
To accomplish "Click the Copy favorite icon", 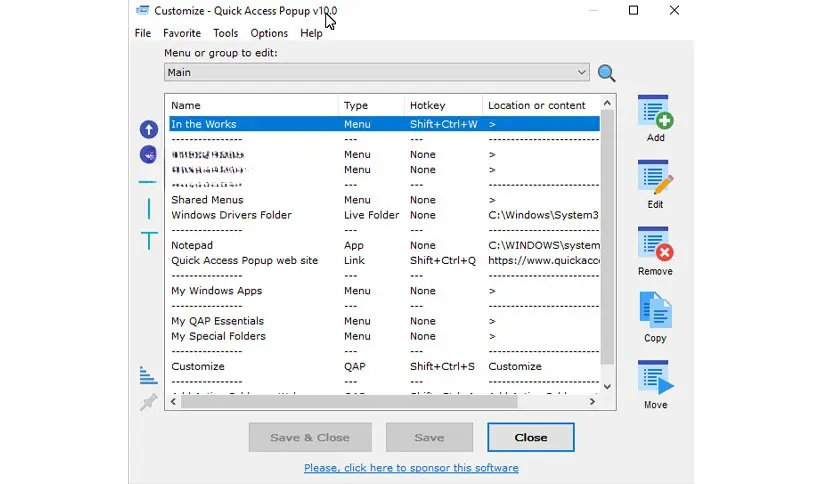I will pos(655,310).
